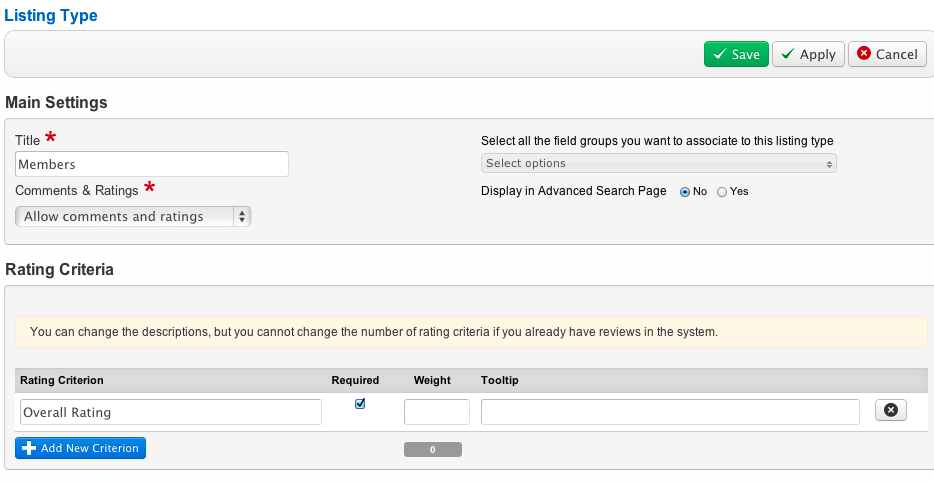Remove the Overall Rating criterion row
The width and height of the screenshot is (934, 482).
click(891, 409)
